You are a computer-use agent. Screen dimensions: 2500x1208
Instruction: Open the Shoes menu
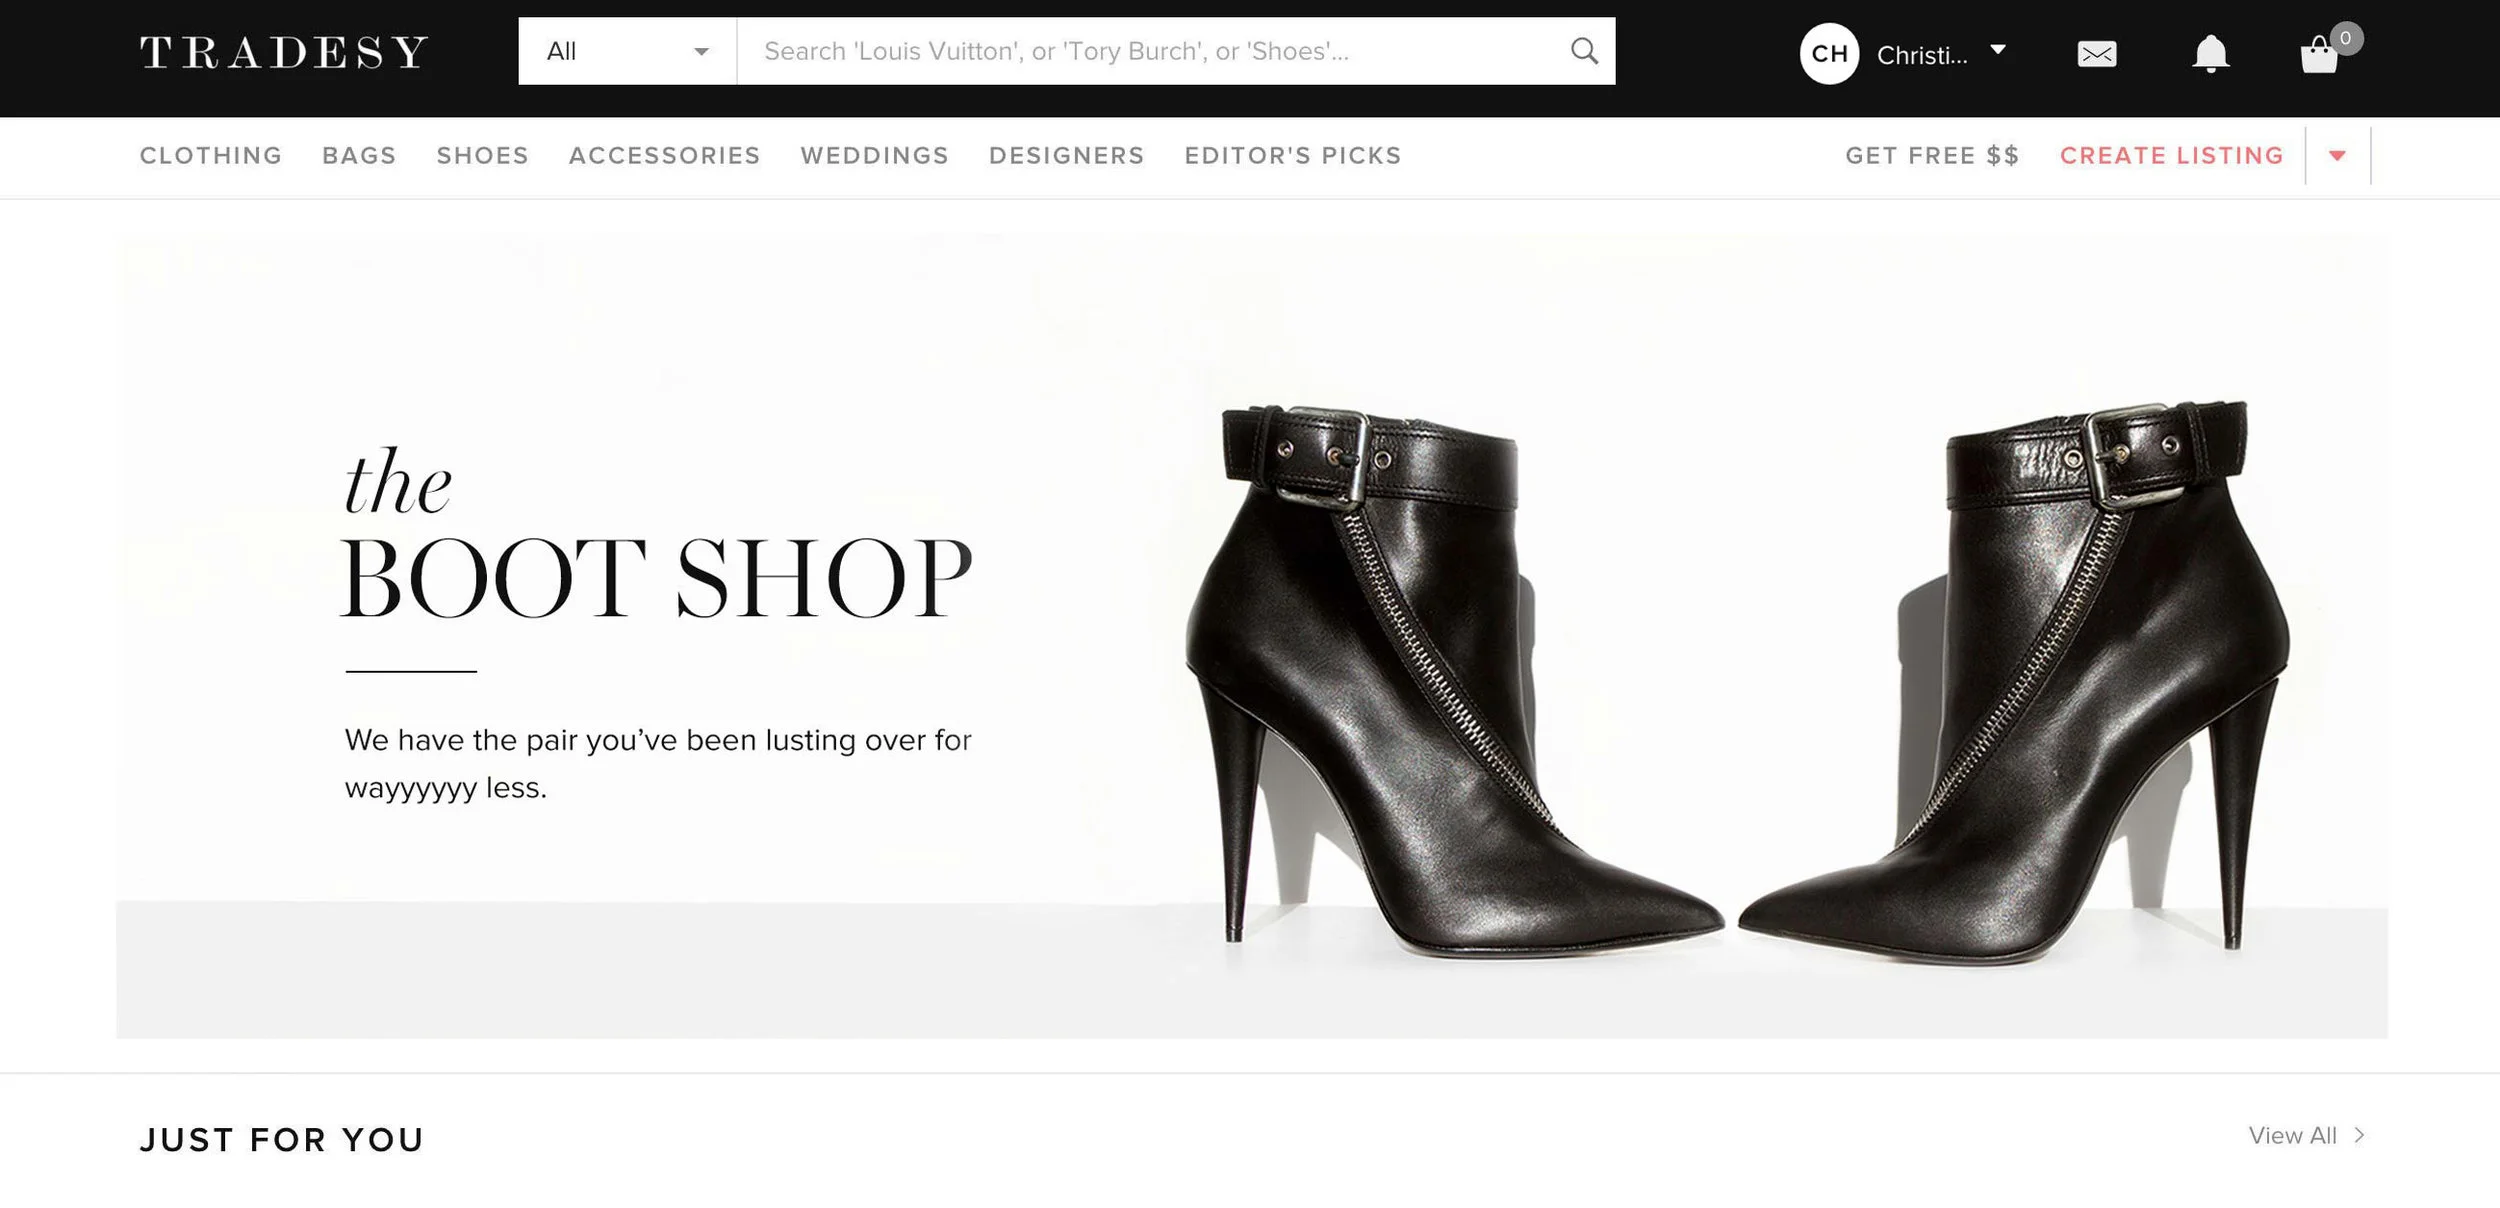coord(483,156)
